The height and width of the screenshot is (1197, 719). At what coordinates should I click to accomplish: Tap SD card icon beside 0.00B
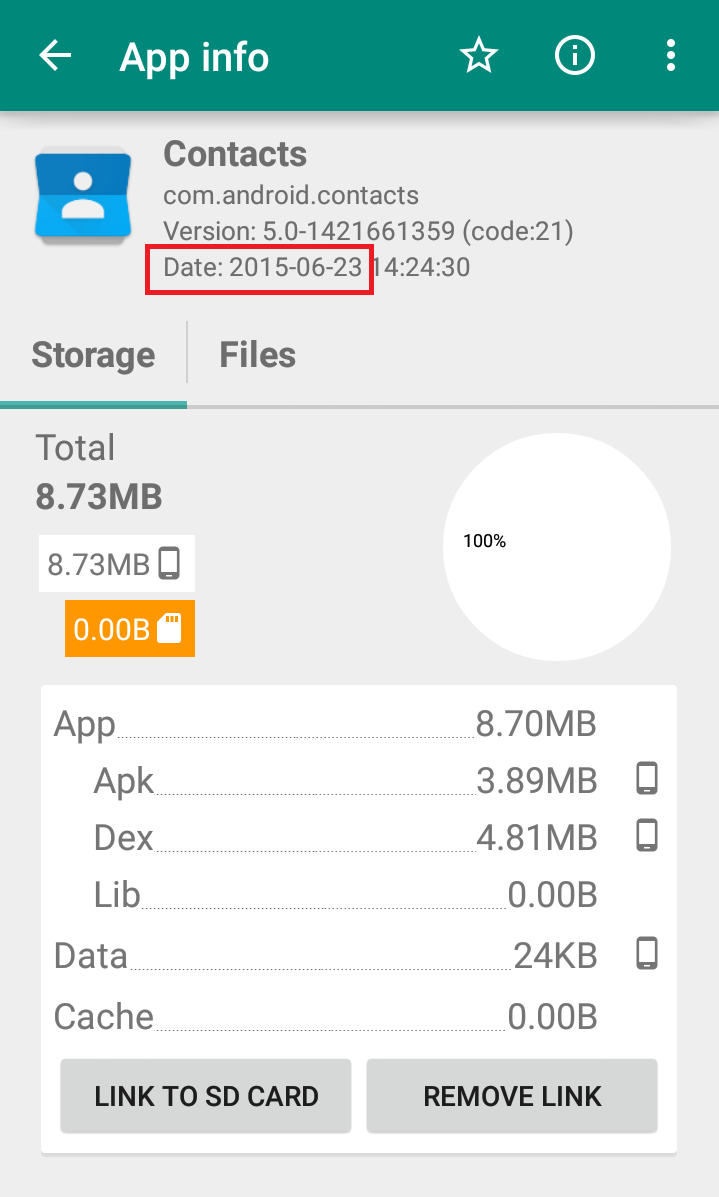point(170,629)
